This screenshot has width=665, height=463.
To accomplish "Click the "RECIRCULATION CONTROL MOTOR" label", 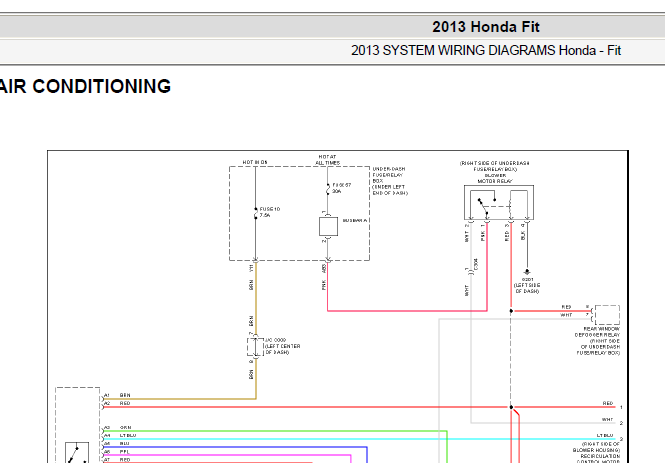I will point(599,459).
